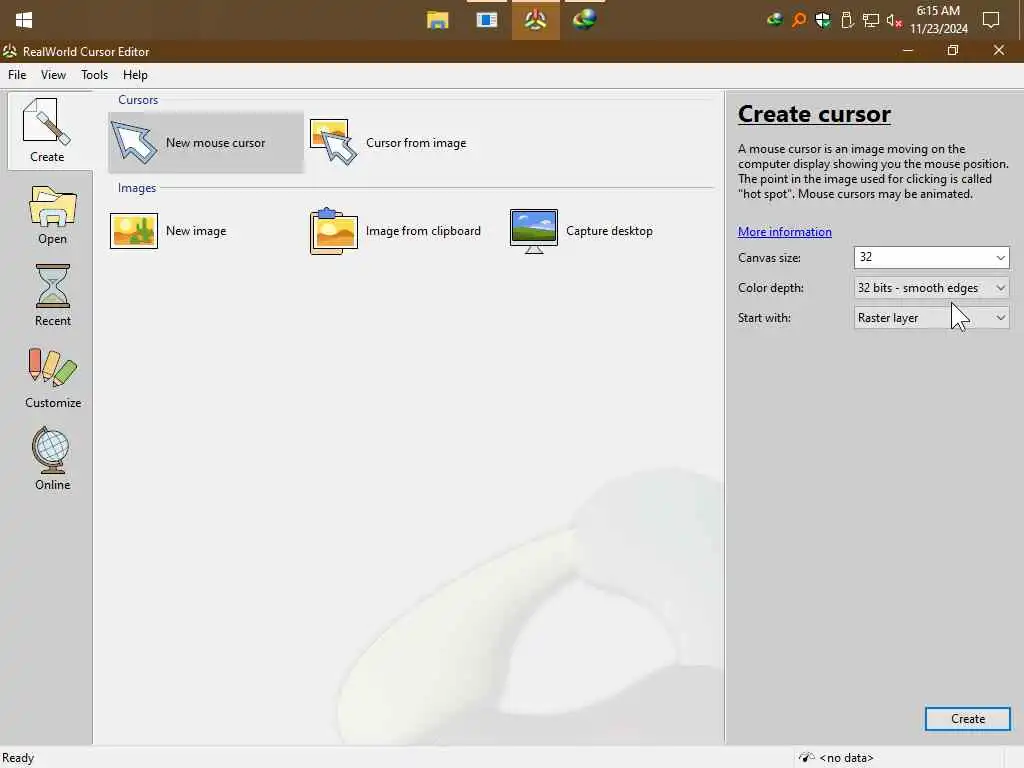Screen dimensions: 1024x768
Task: Open the View menu
Action: pos(53,75)
